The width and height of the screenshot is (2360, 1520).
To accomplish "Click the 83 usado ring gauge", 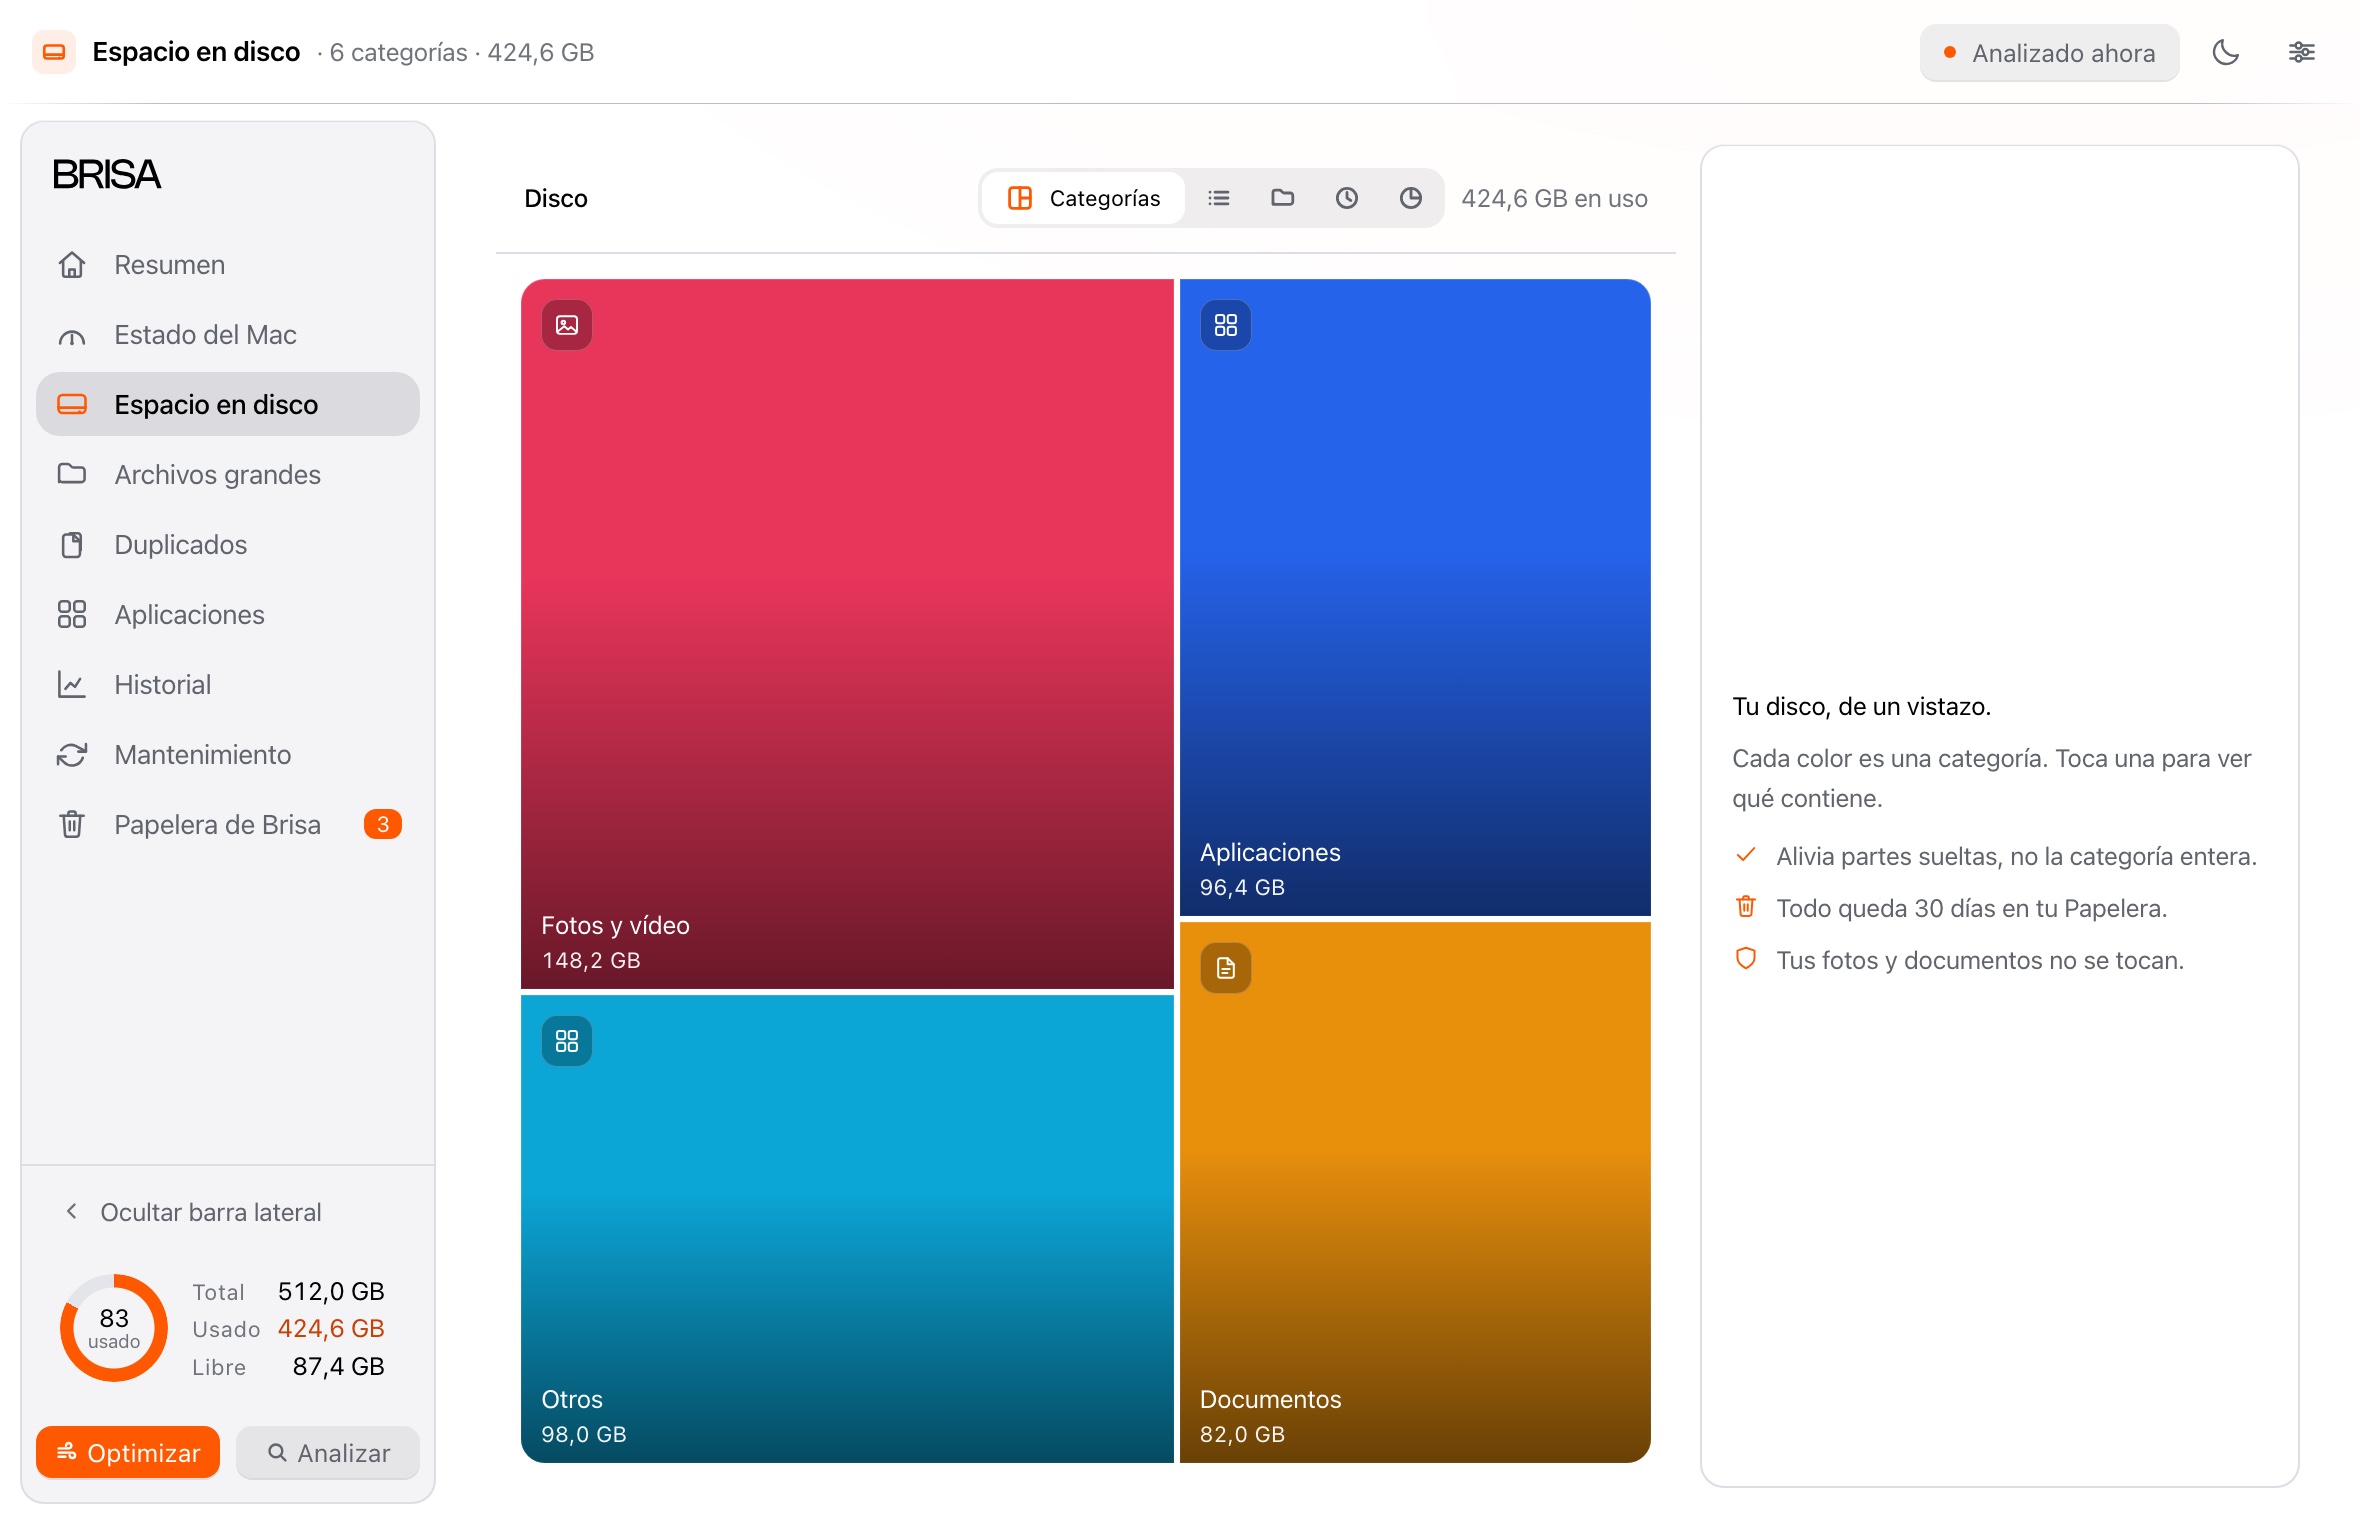I will tap(114, 1329).
